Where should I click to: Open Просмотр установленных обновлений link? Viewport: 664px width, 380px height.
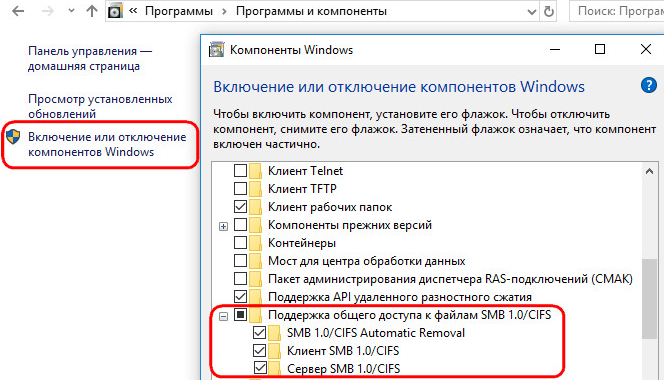[100, 106]
